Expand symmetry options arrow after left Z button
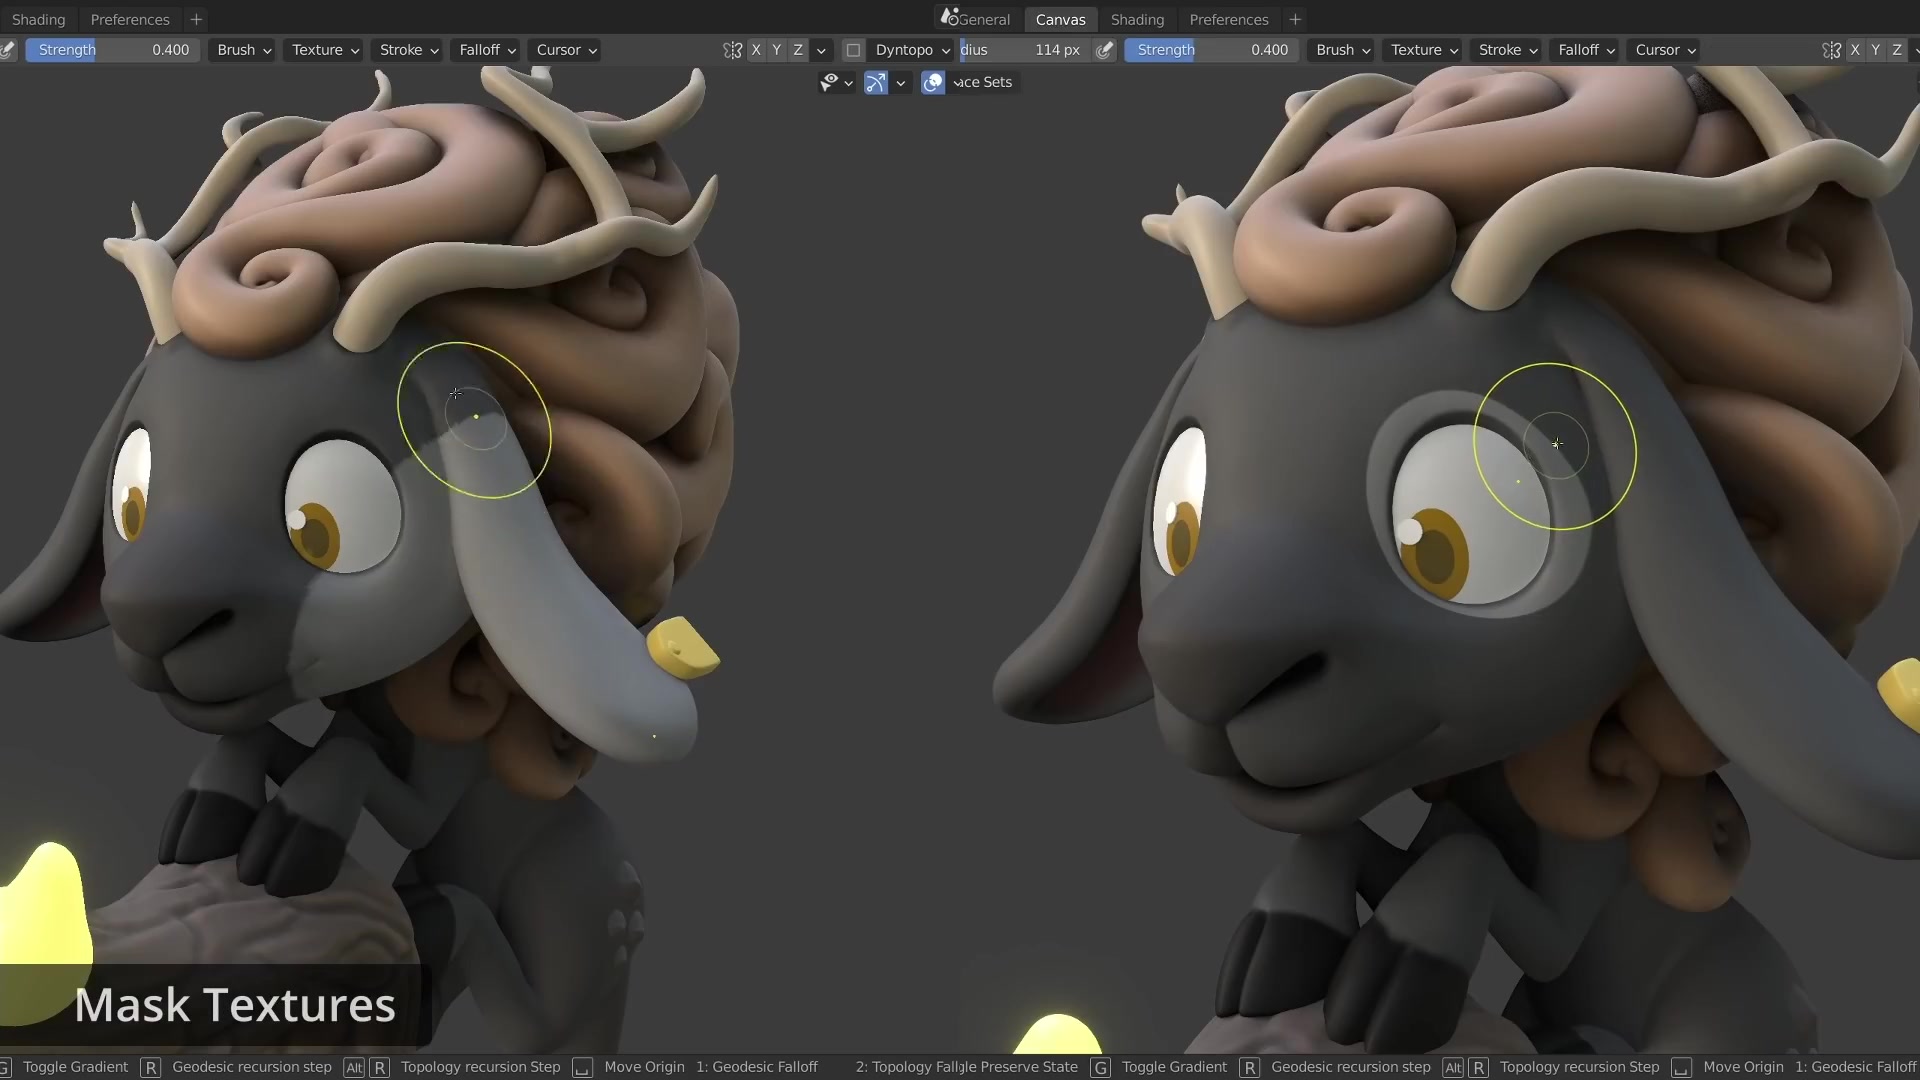 coord(821,50)
